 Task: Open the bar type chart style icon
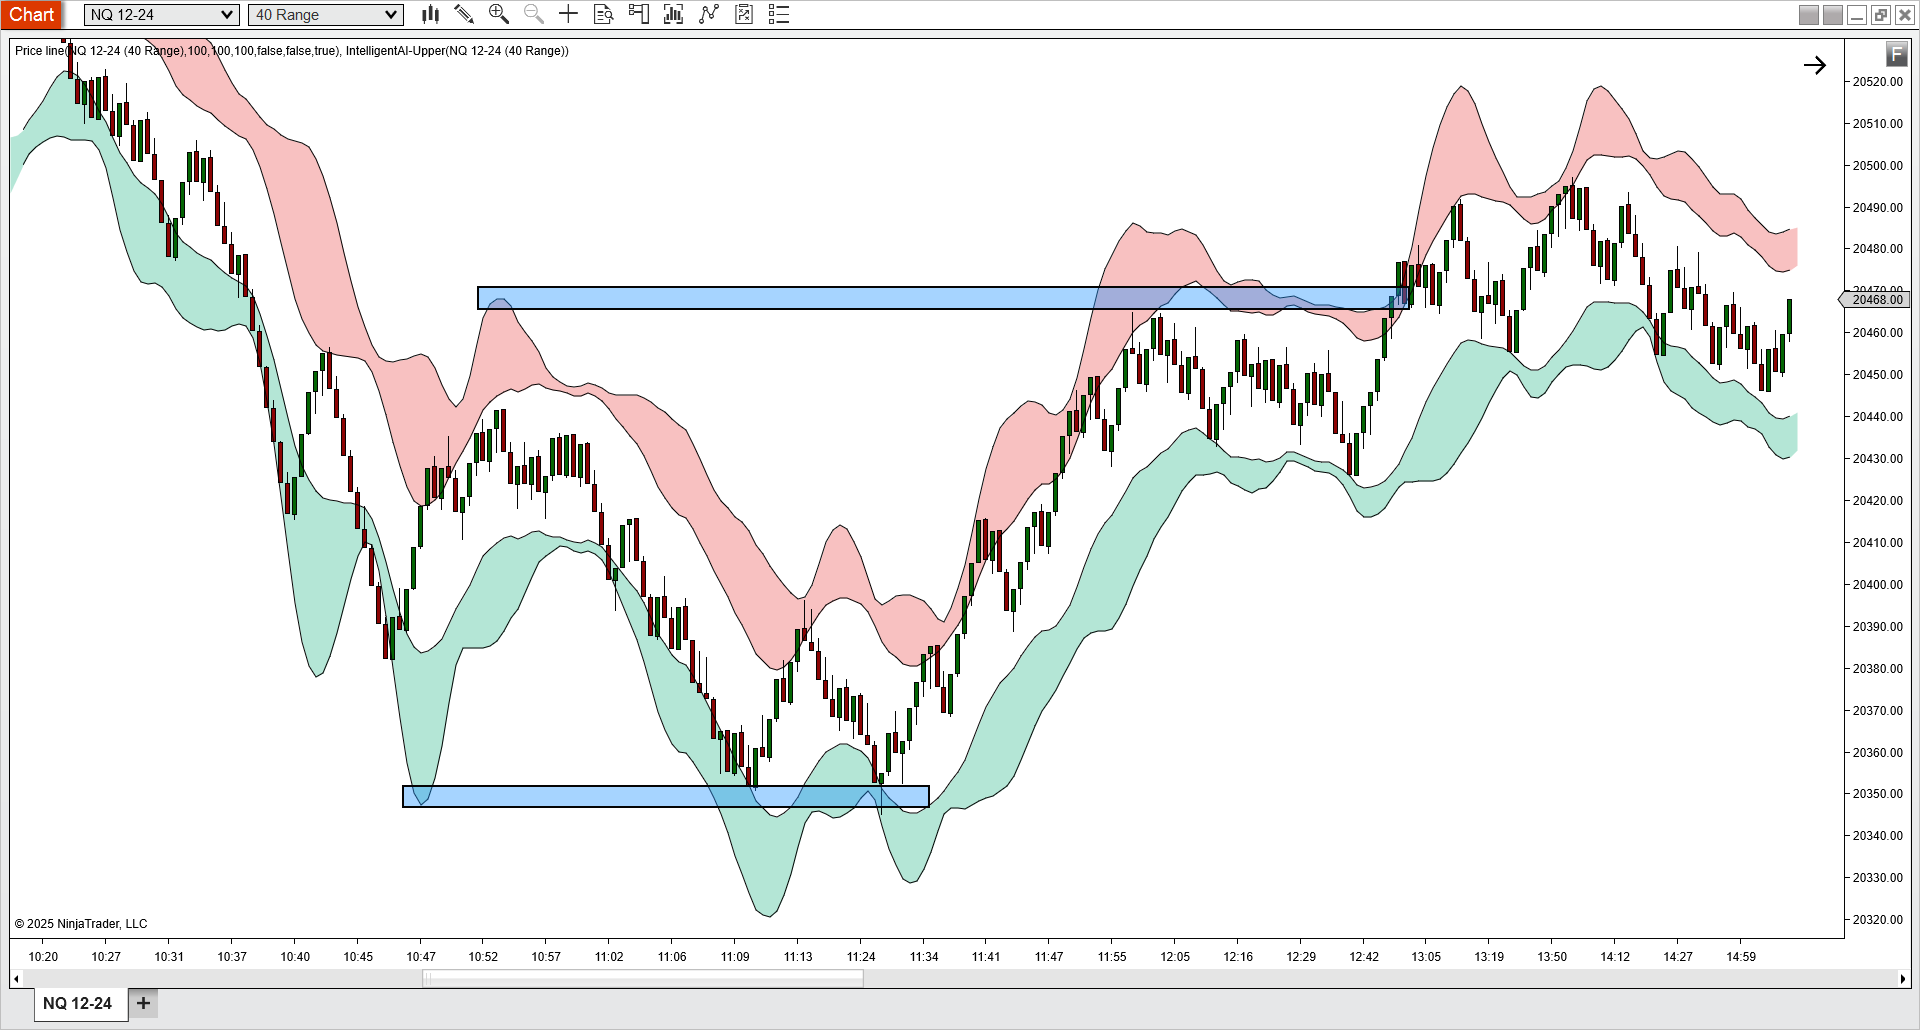430,14
